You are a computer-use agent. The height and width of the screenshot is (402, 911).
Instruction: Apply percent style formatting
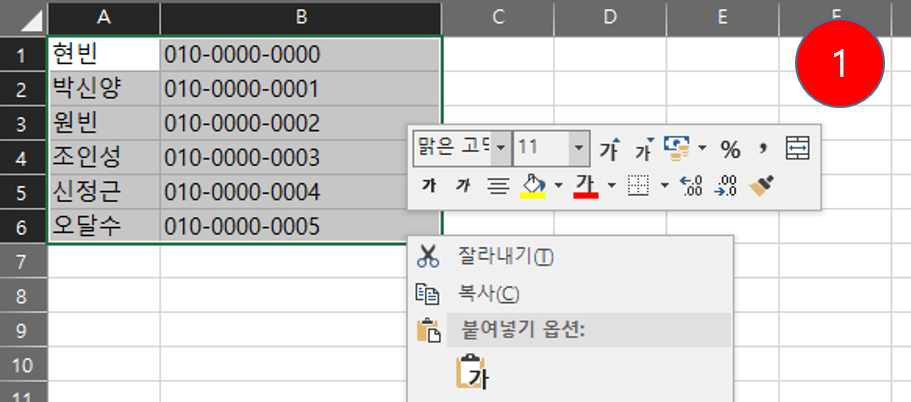coord(730,149)
